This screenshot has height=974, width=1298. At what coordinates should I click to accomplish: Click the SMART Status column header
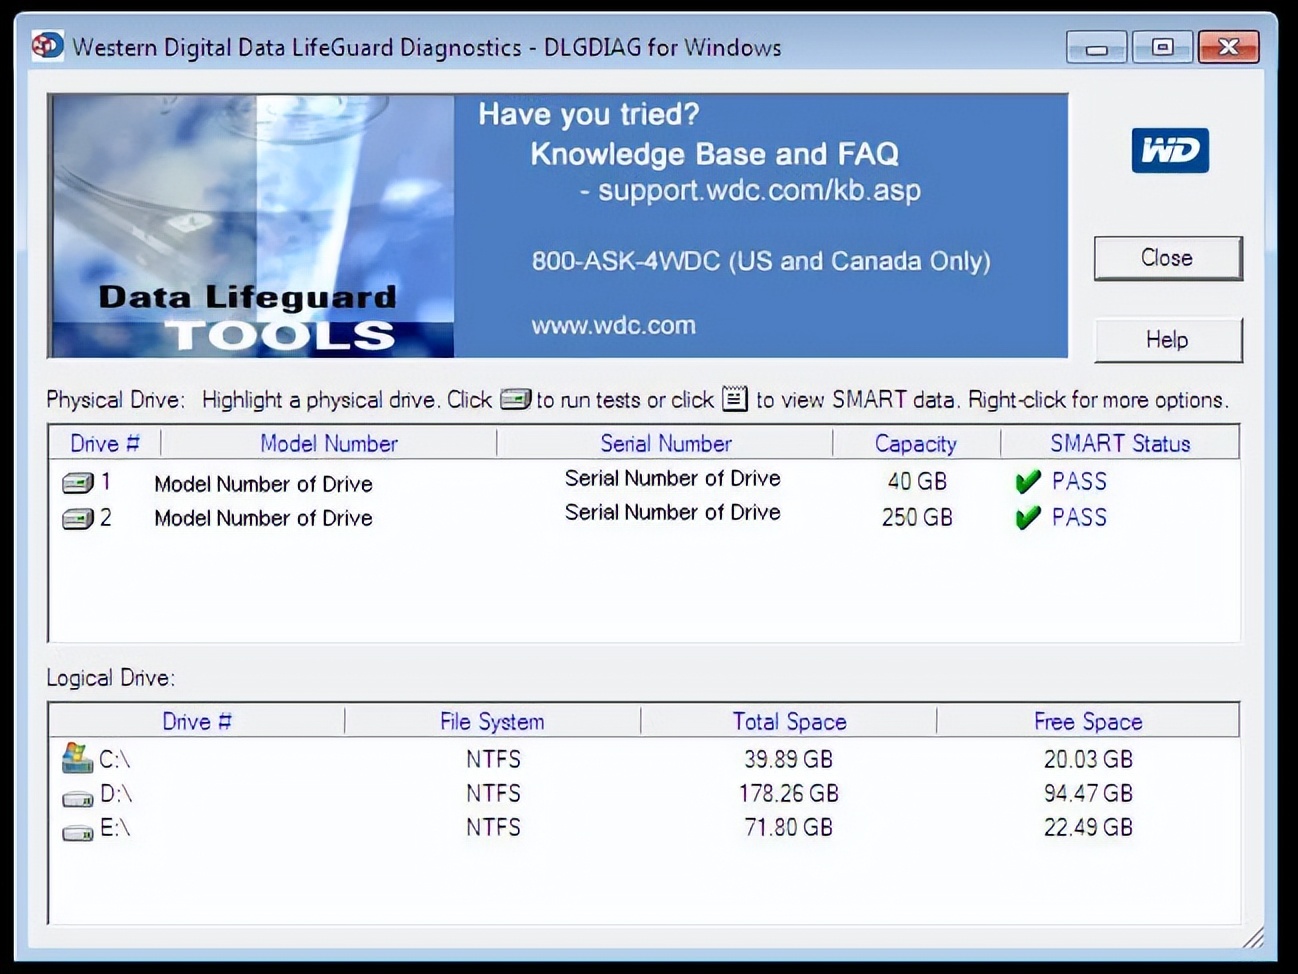(1119, 443)
